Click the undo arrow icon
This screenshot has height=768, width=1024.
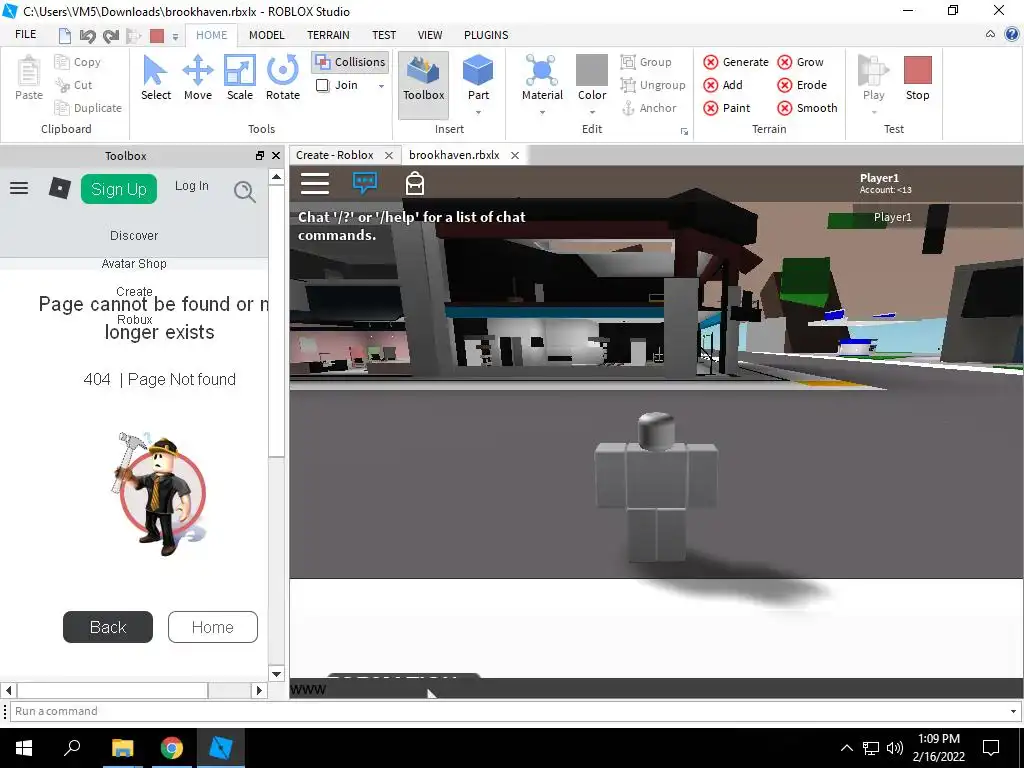88,35
